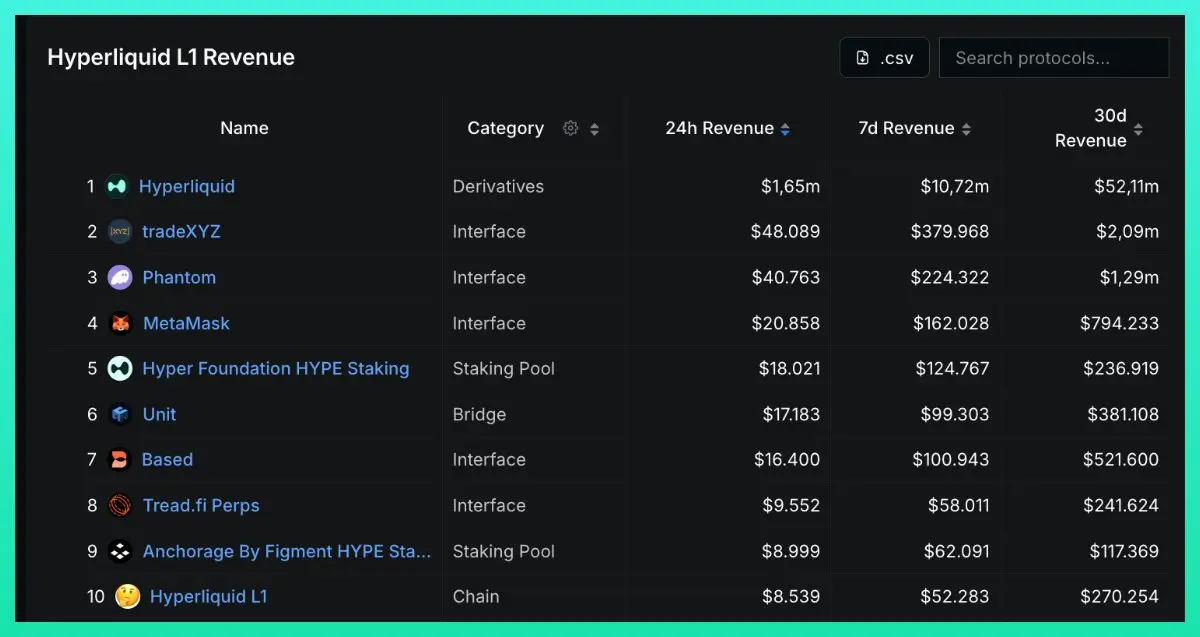
Task: Sort table by Category column arrows
Action: (x=594, y=128)
